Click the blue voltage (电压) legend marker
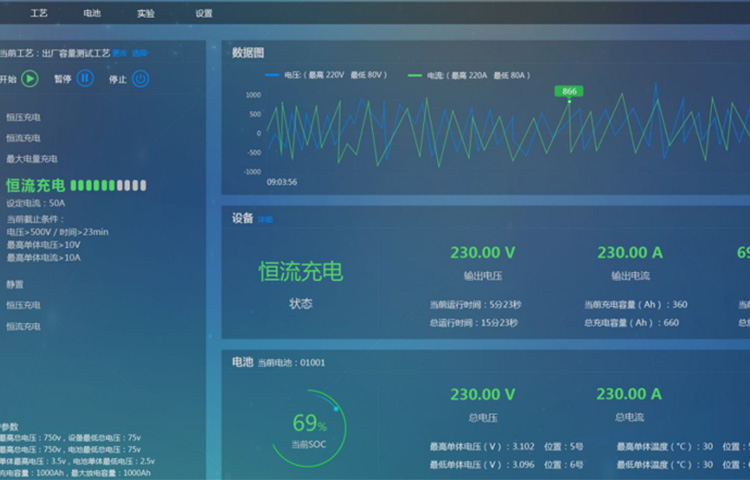750x480 pixels. 272,75
